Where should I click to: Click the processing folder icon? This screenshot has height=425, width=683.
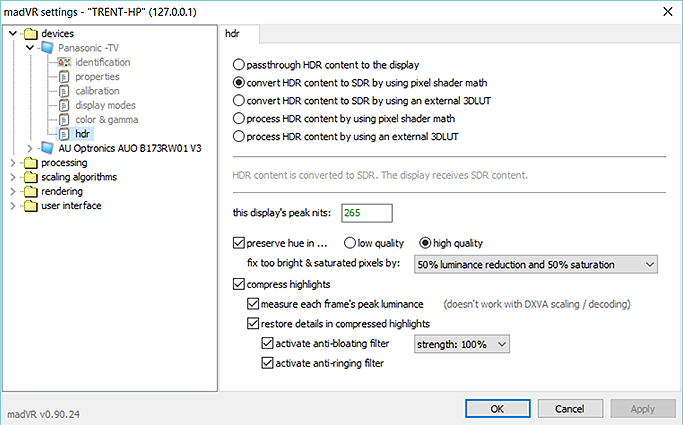coord(30,163)
